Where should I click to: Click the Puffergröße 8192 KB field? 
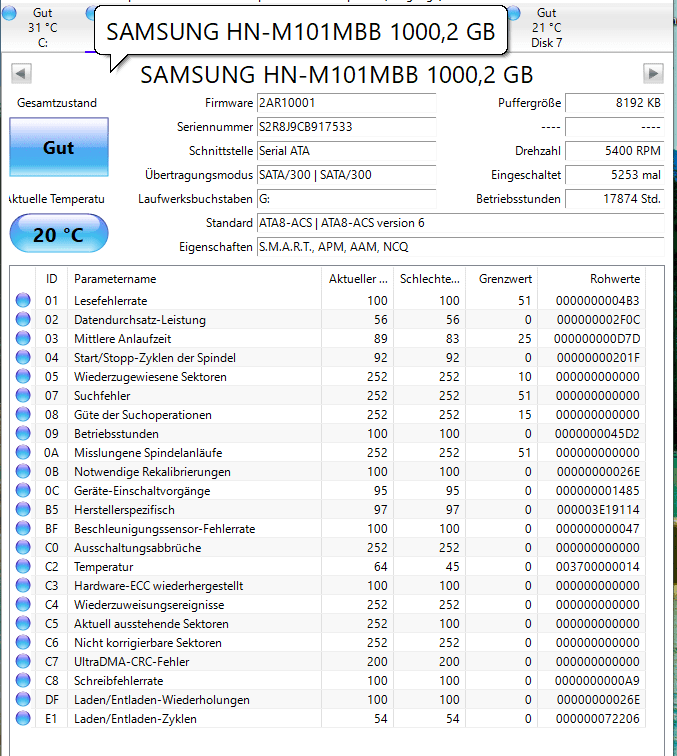(614, 103)
